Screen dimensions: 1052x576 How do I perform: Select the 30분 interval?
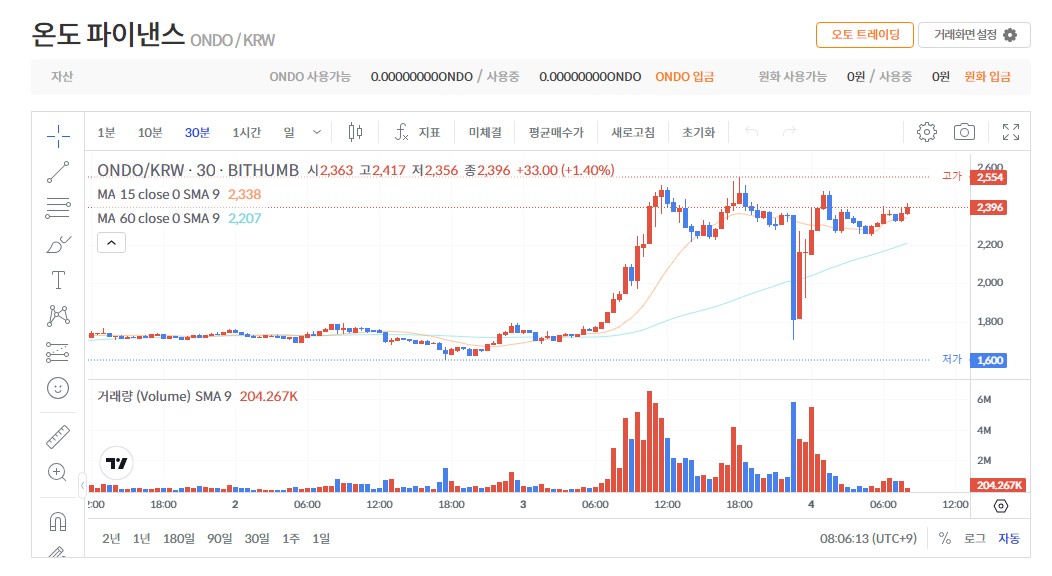[197, 133]
